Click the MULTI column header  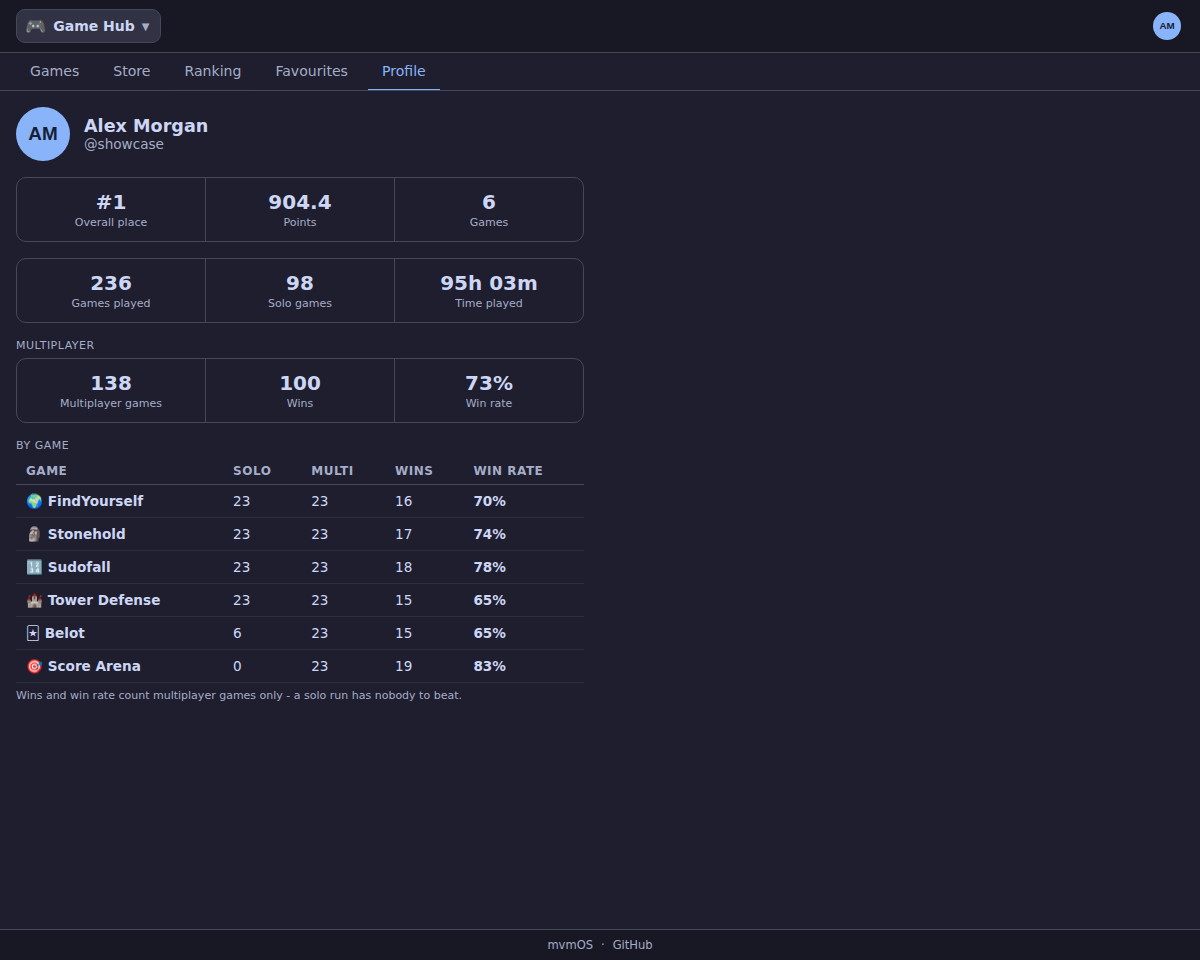[332, 471]
